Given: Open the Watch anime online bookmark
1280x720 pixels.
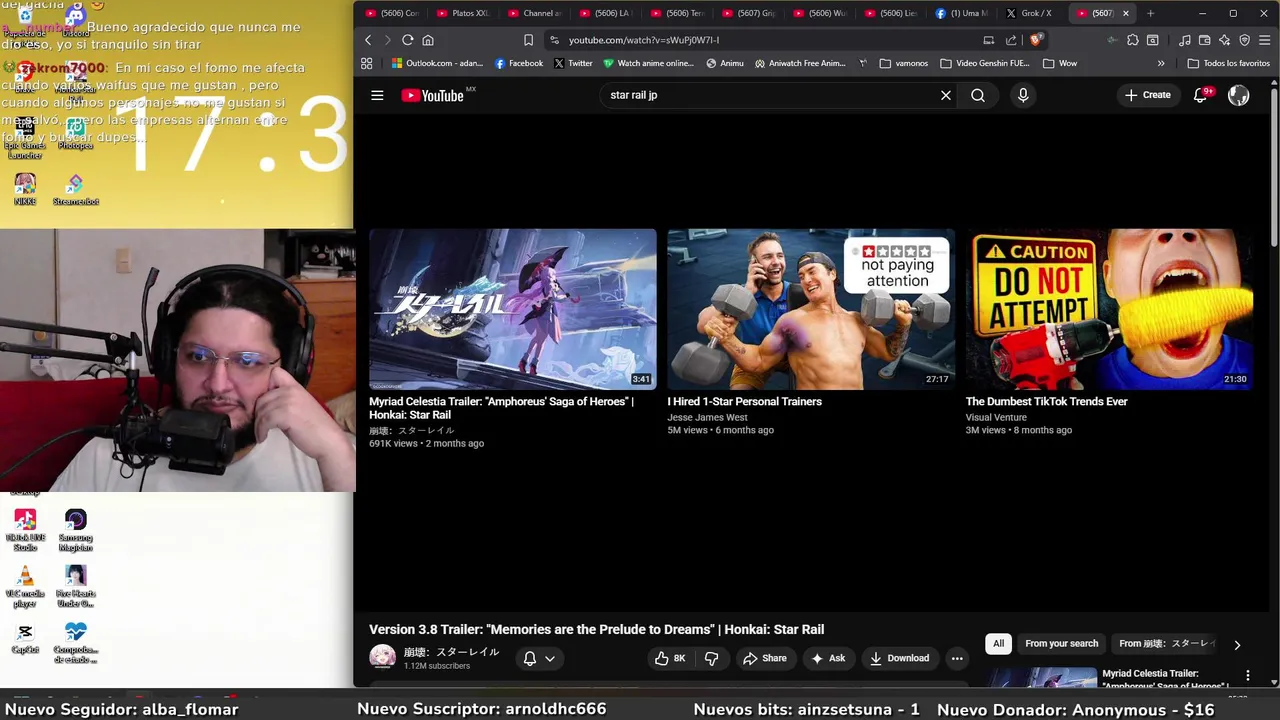Looking at the screenshot, I should [648, 63].
